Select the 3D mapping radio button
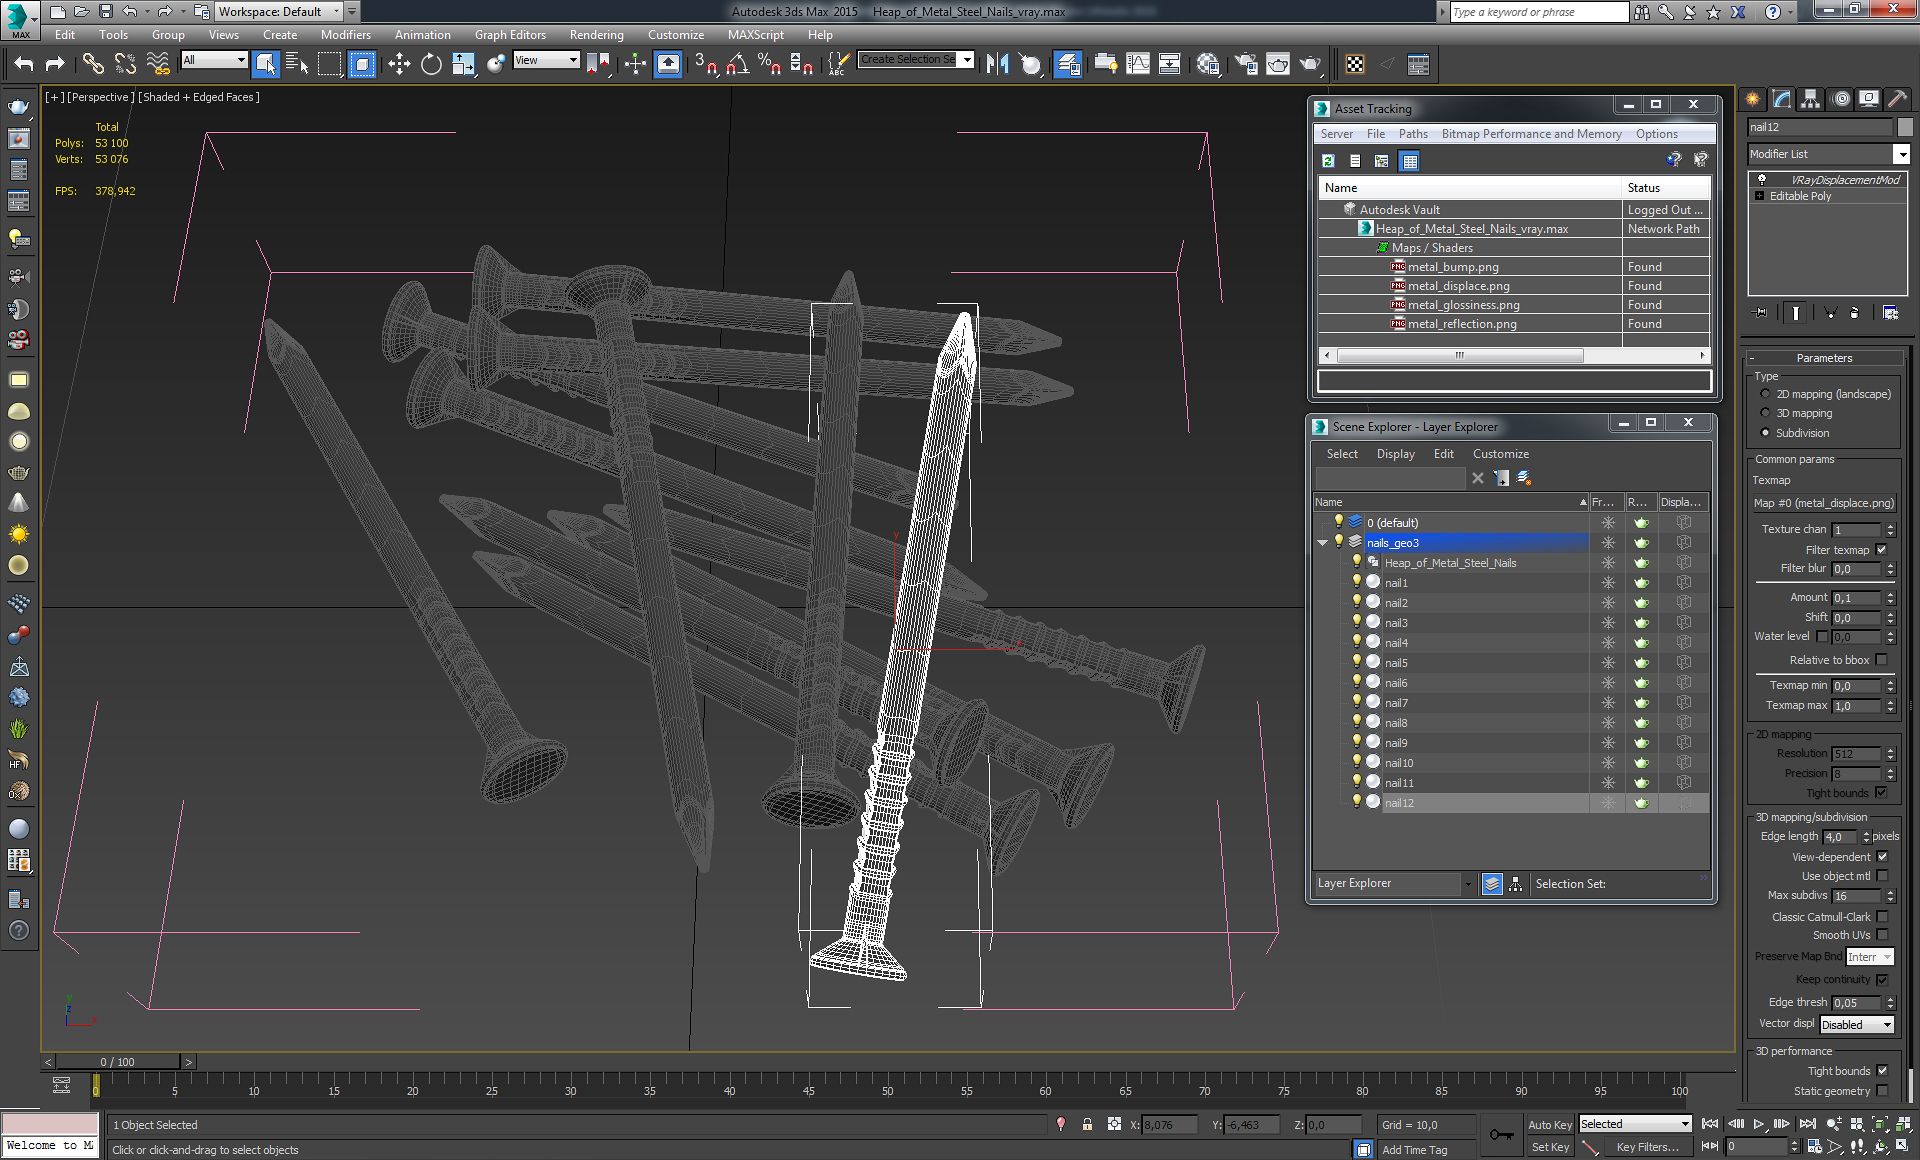Screen dimensions: 1920x1160 click(1765, 413)
